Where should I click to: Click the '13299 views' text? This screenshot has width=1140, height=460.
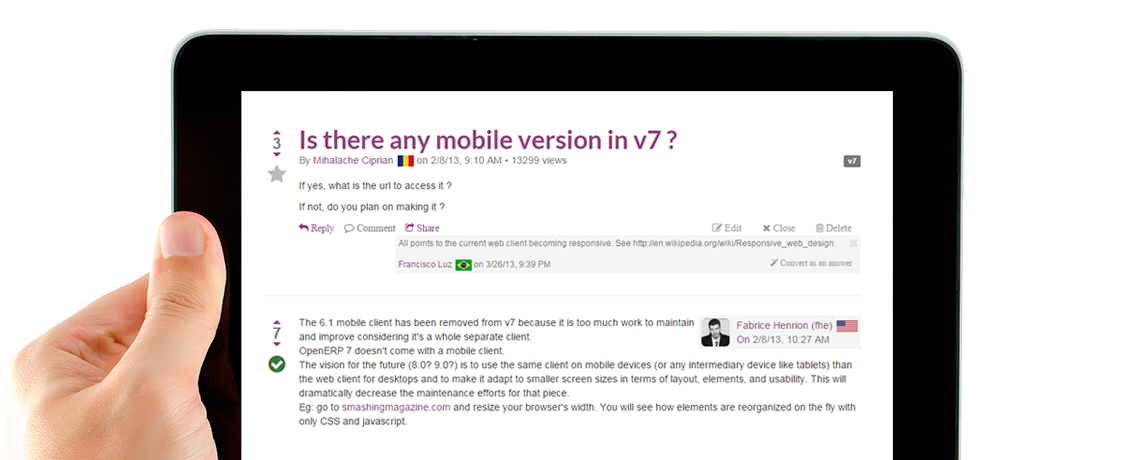coord(539,161)
